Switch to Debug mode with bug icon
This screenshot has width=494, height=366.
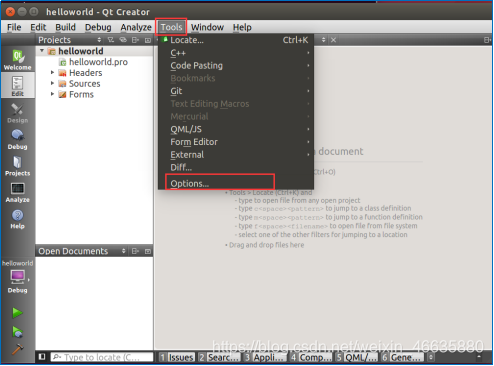click(17, 139)
